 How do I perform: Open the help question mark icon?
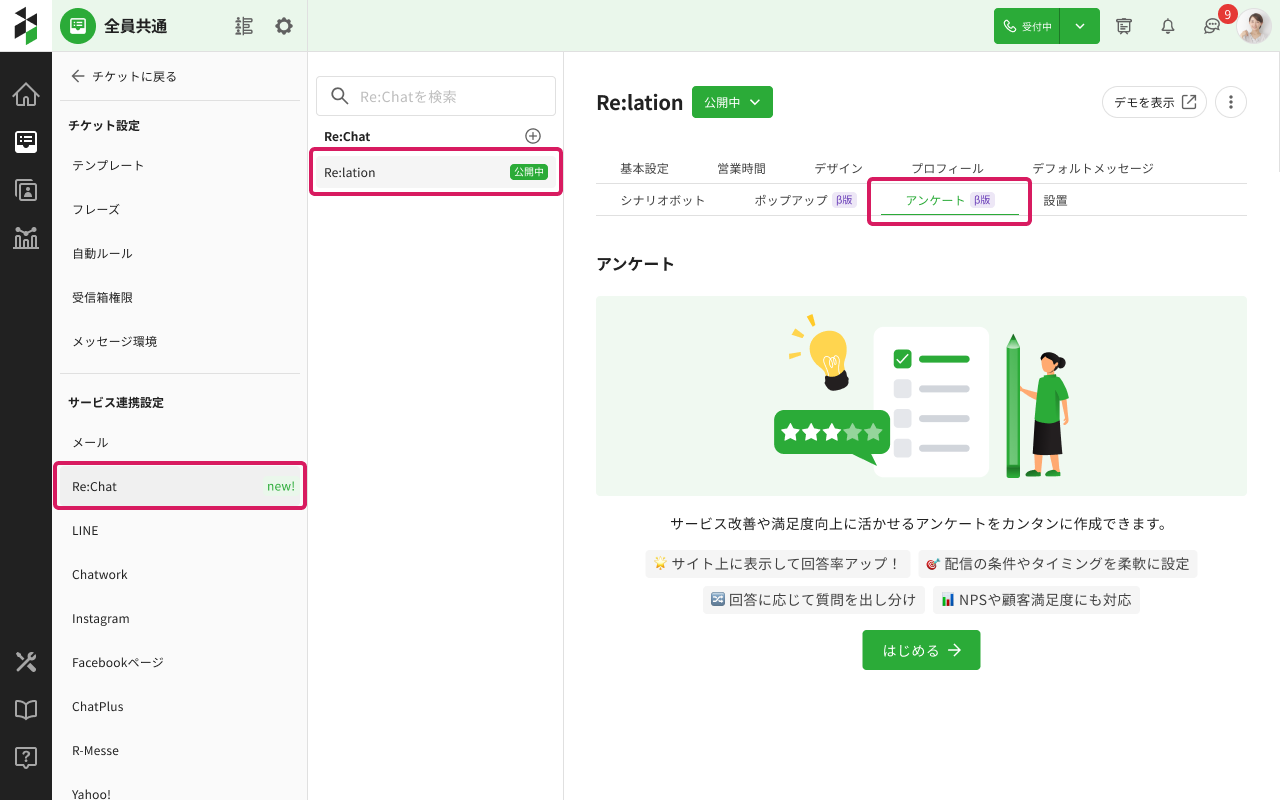pyautogui.click(x=26, y=758)
